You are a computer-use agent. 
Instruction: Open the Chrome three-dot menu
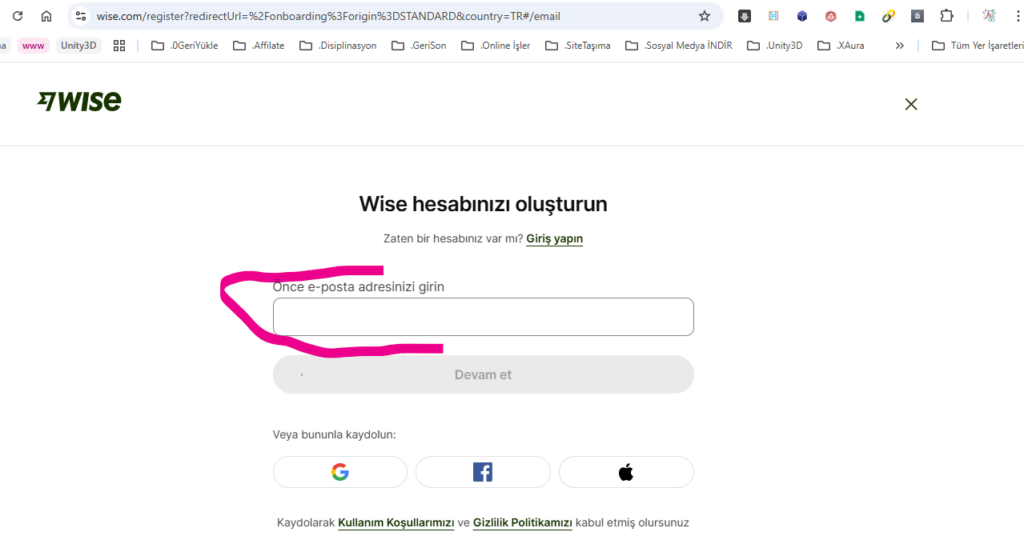point(1018,16)
